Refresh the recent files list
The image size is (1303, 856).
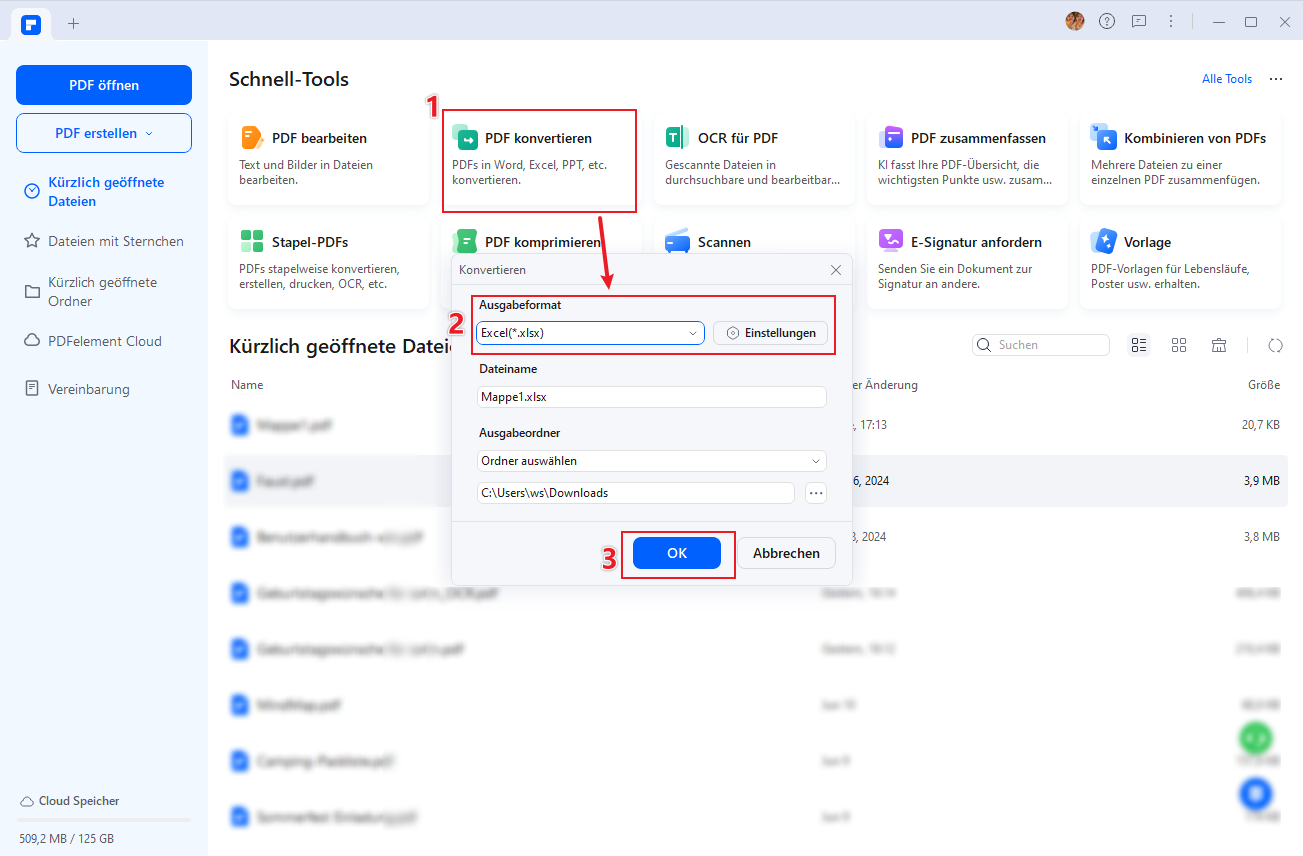tap(1275, 345)
